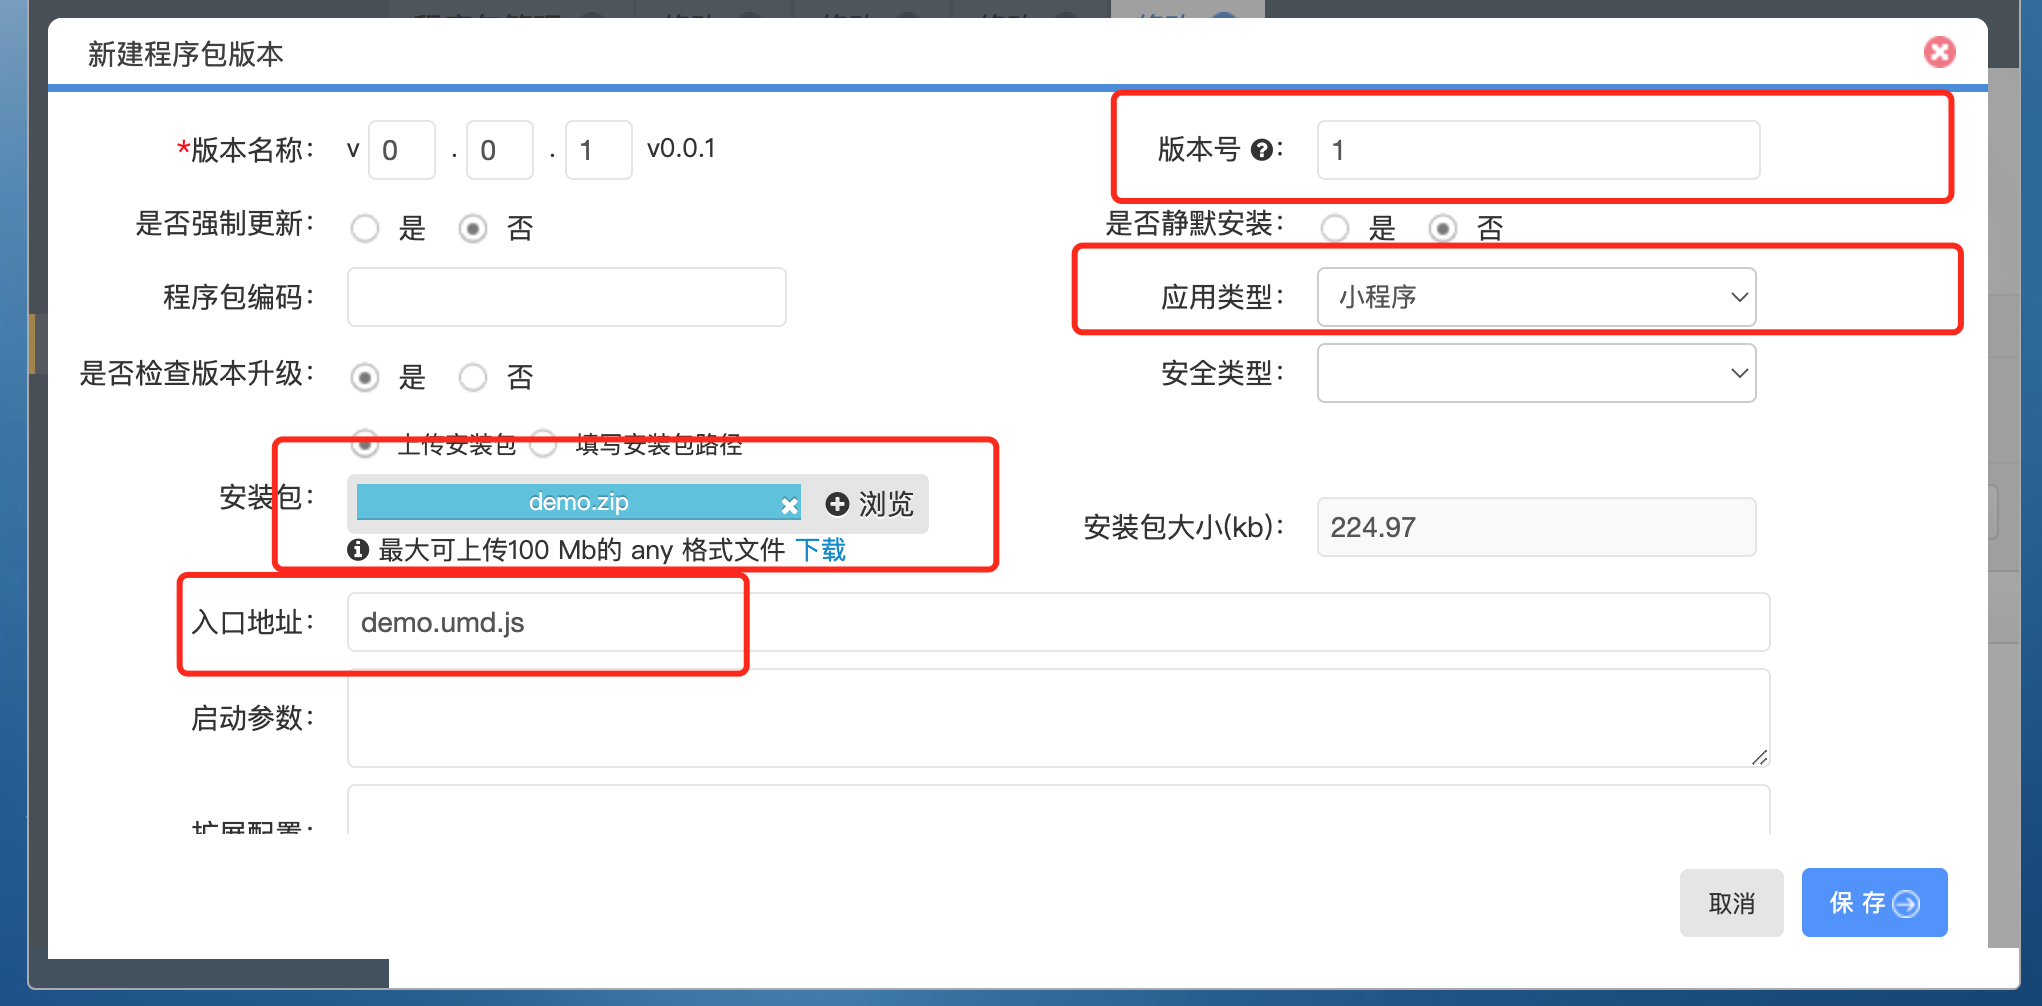
Task: Click the 保存 button
Action: click(x=1873, y=903)
